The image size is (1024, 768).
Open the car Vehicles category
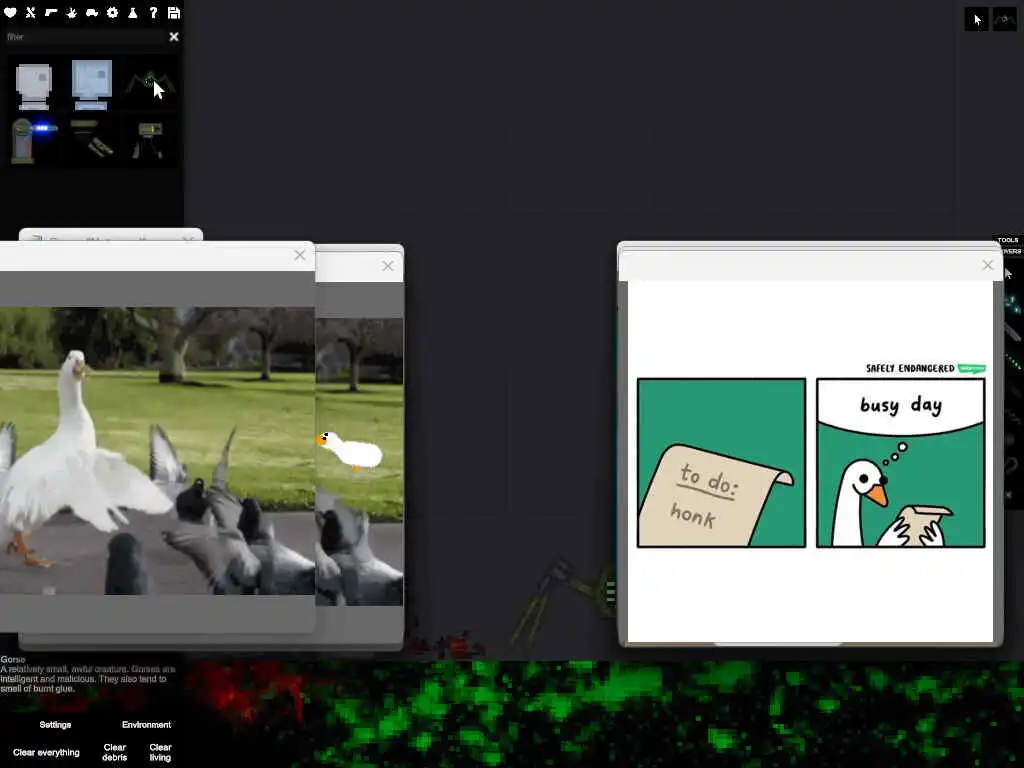[x=92, y=12]
